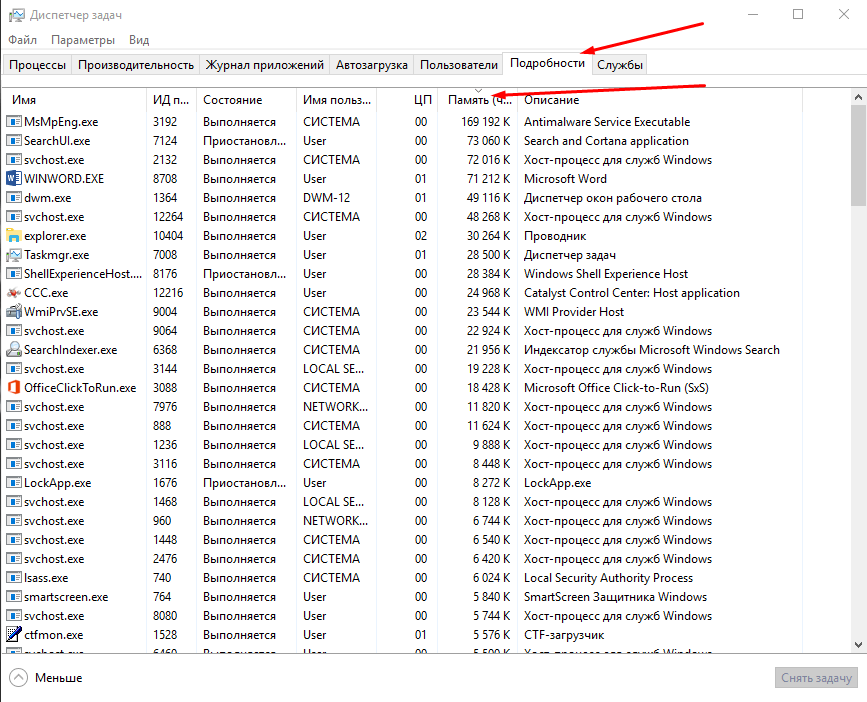867x702 pixels.
Task: Sort by the ЦП column header
Action: [x=408, y=100]
